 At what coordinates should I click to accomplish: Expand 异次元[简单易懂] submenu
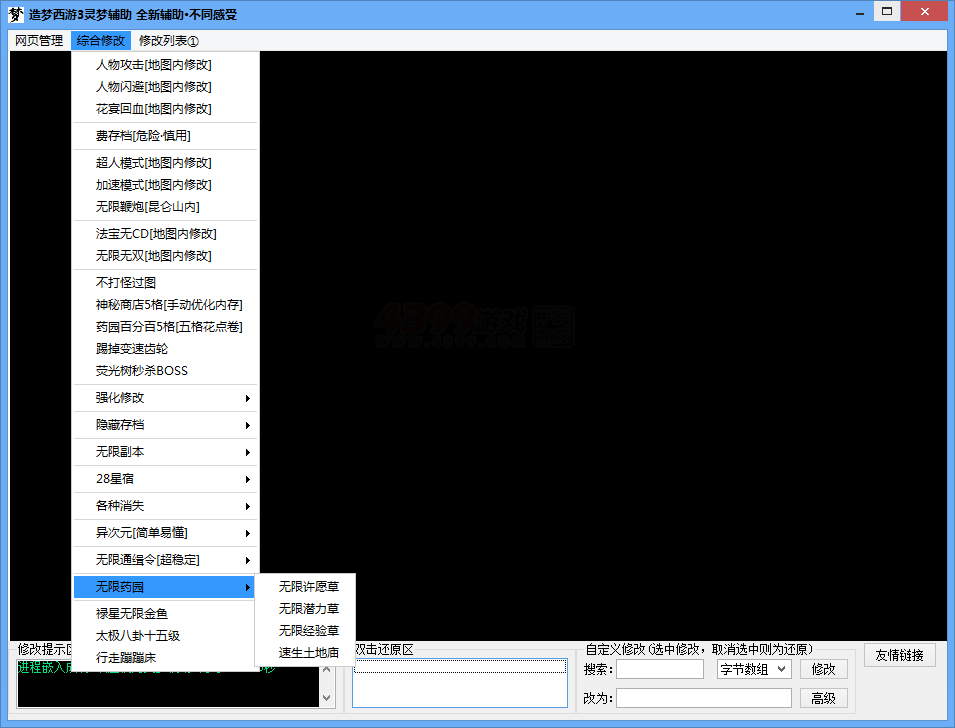tap(166, 532)
